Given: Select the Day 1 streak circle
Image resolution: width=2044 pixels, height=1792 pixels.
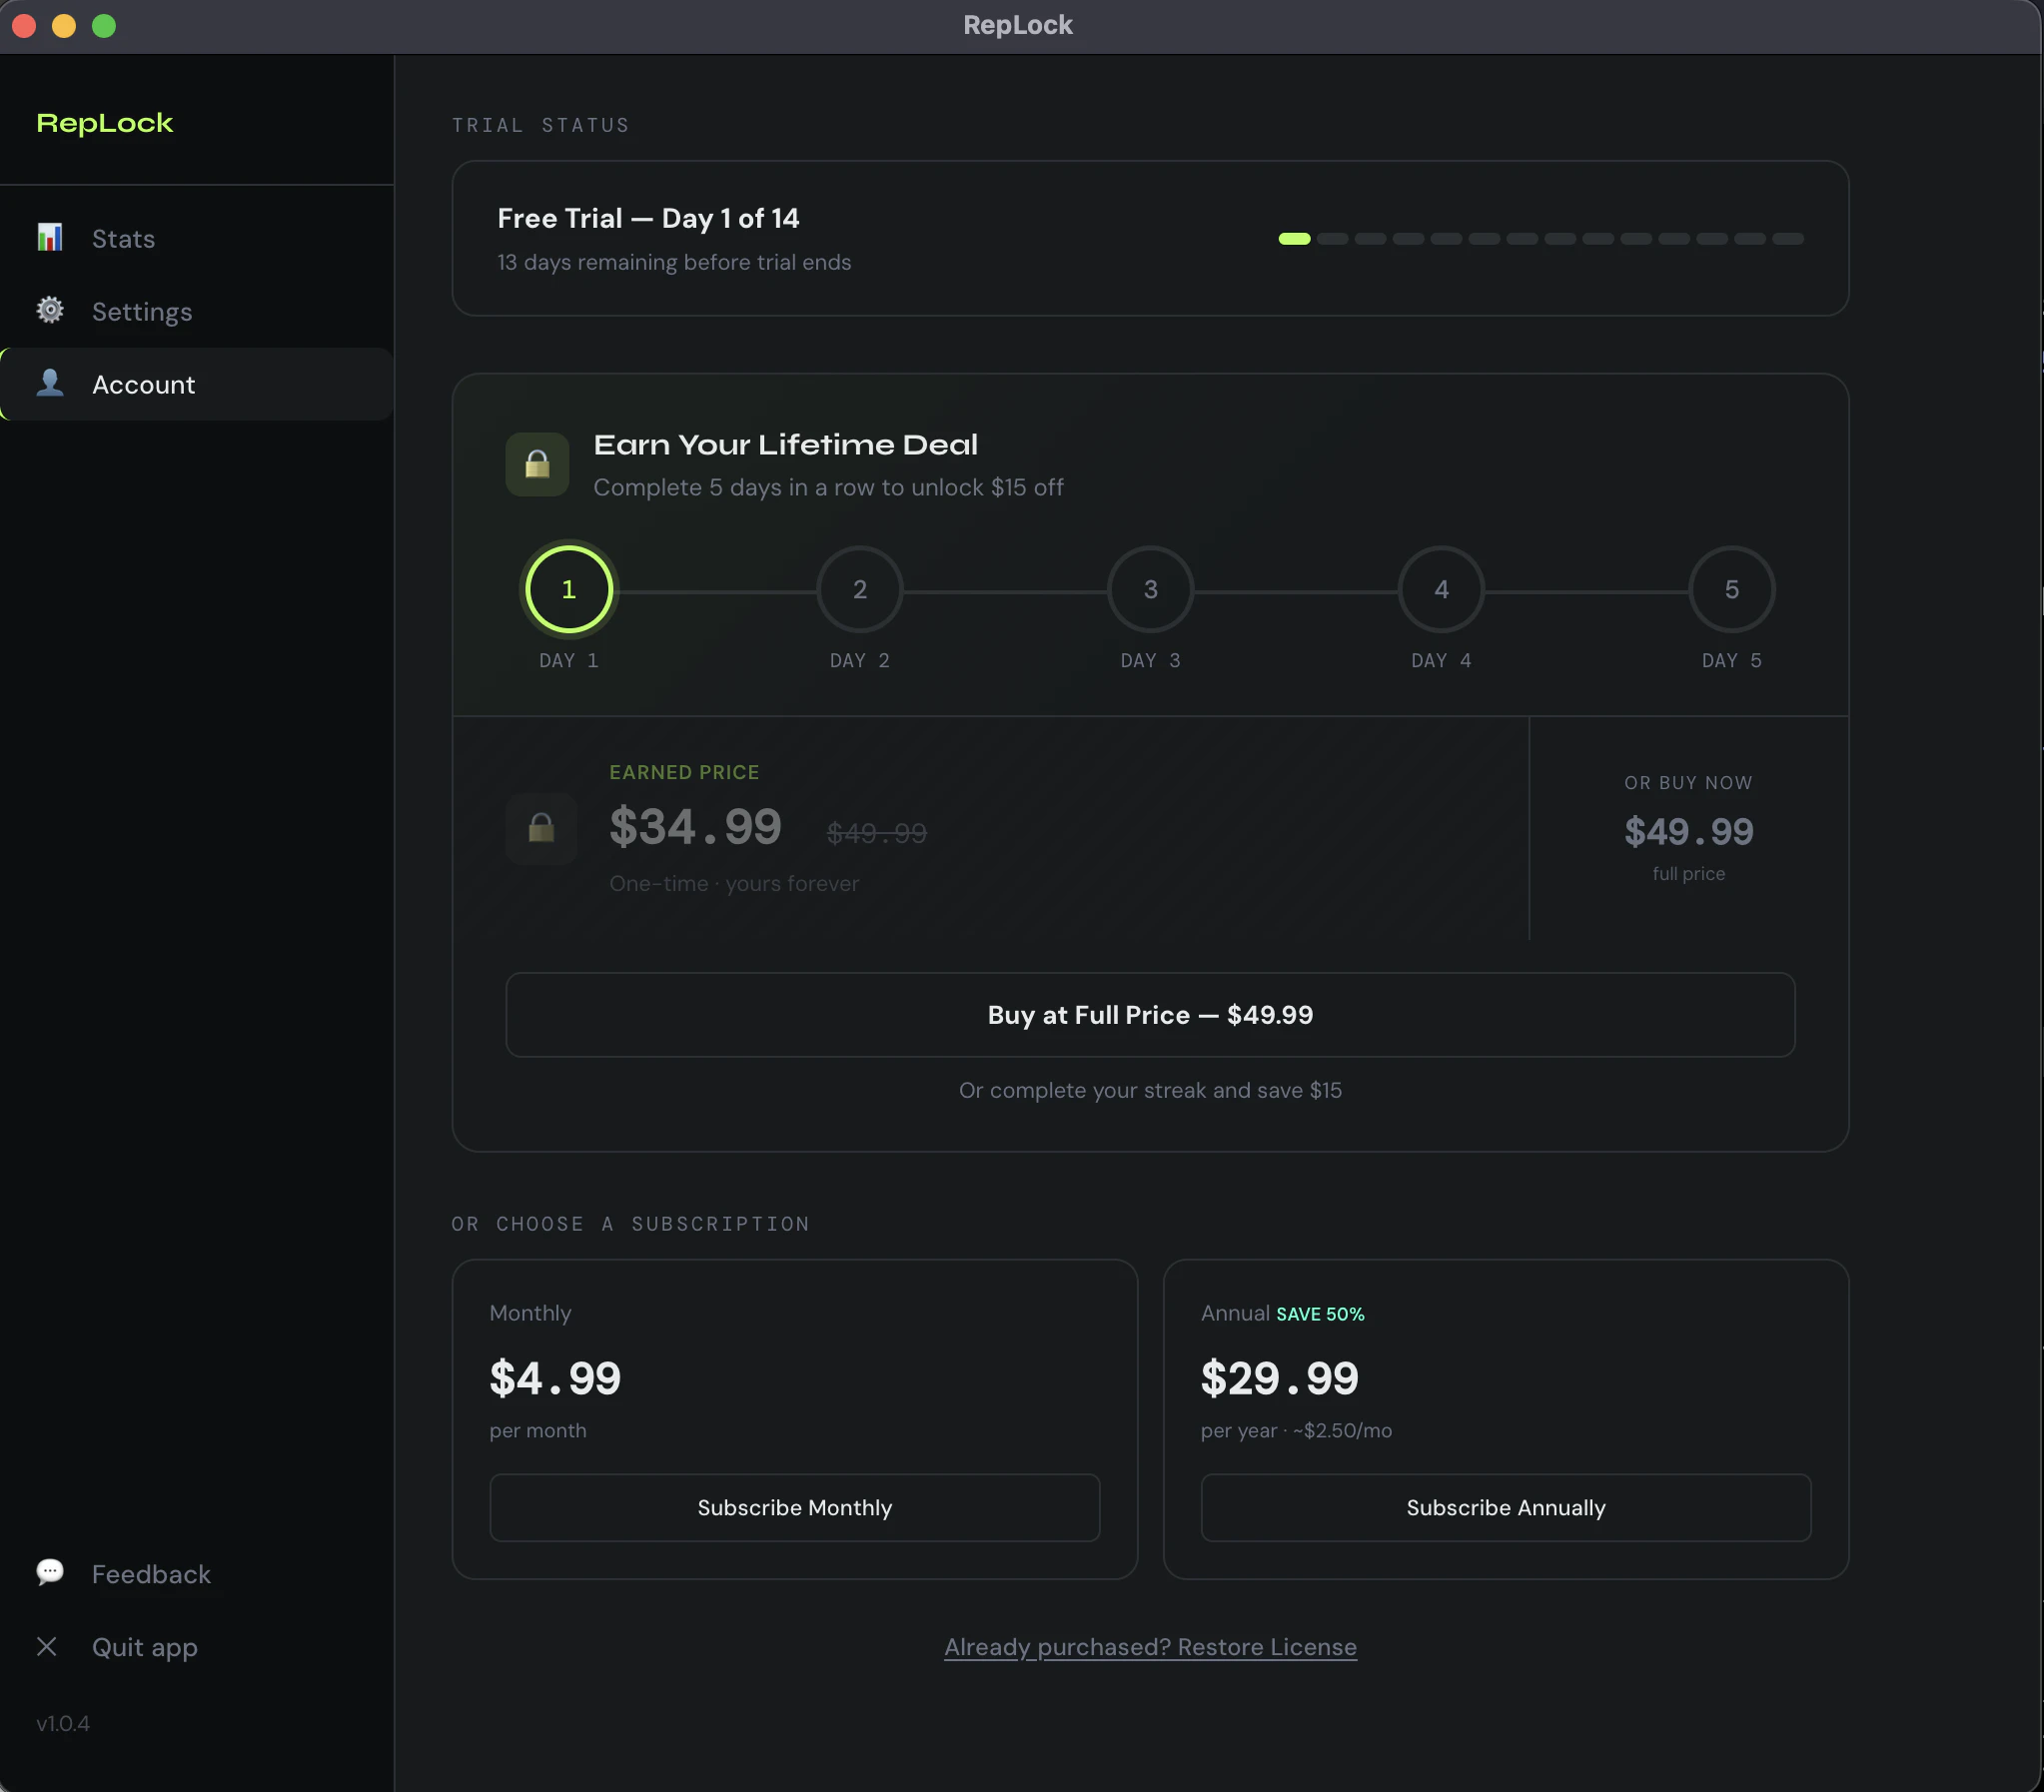Looking at the screenshot, I should coord(569,589).
